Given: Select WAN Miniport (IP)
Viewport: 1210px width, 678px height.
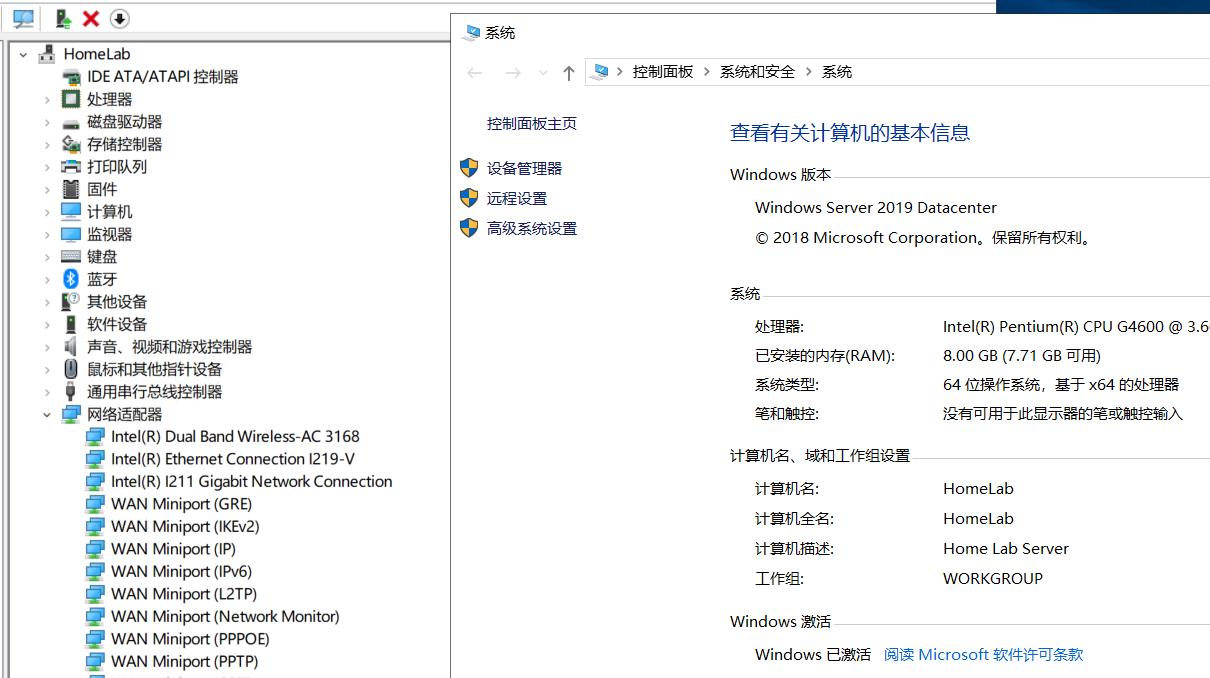Looking at the screenshot, I should [173, 549].
